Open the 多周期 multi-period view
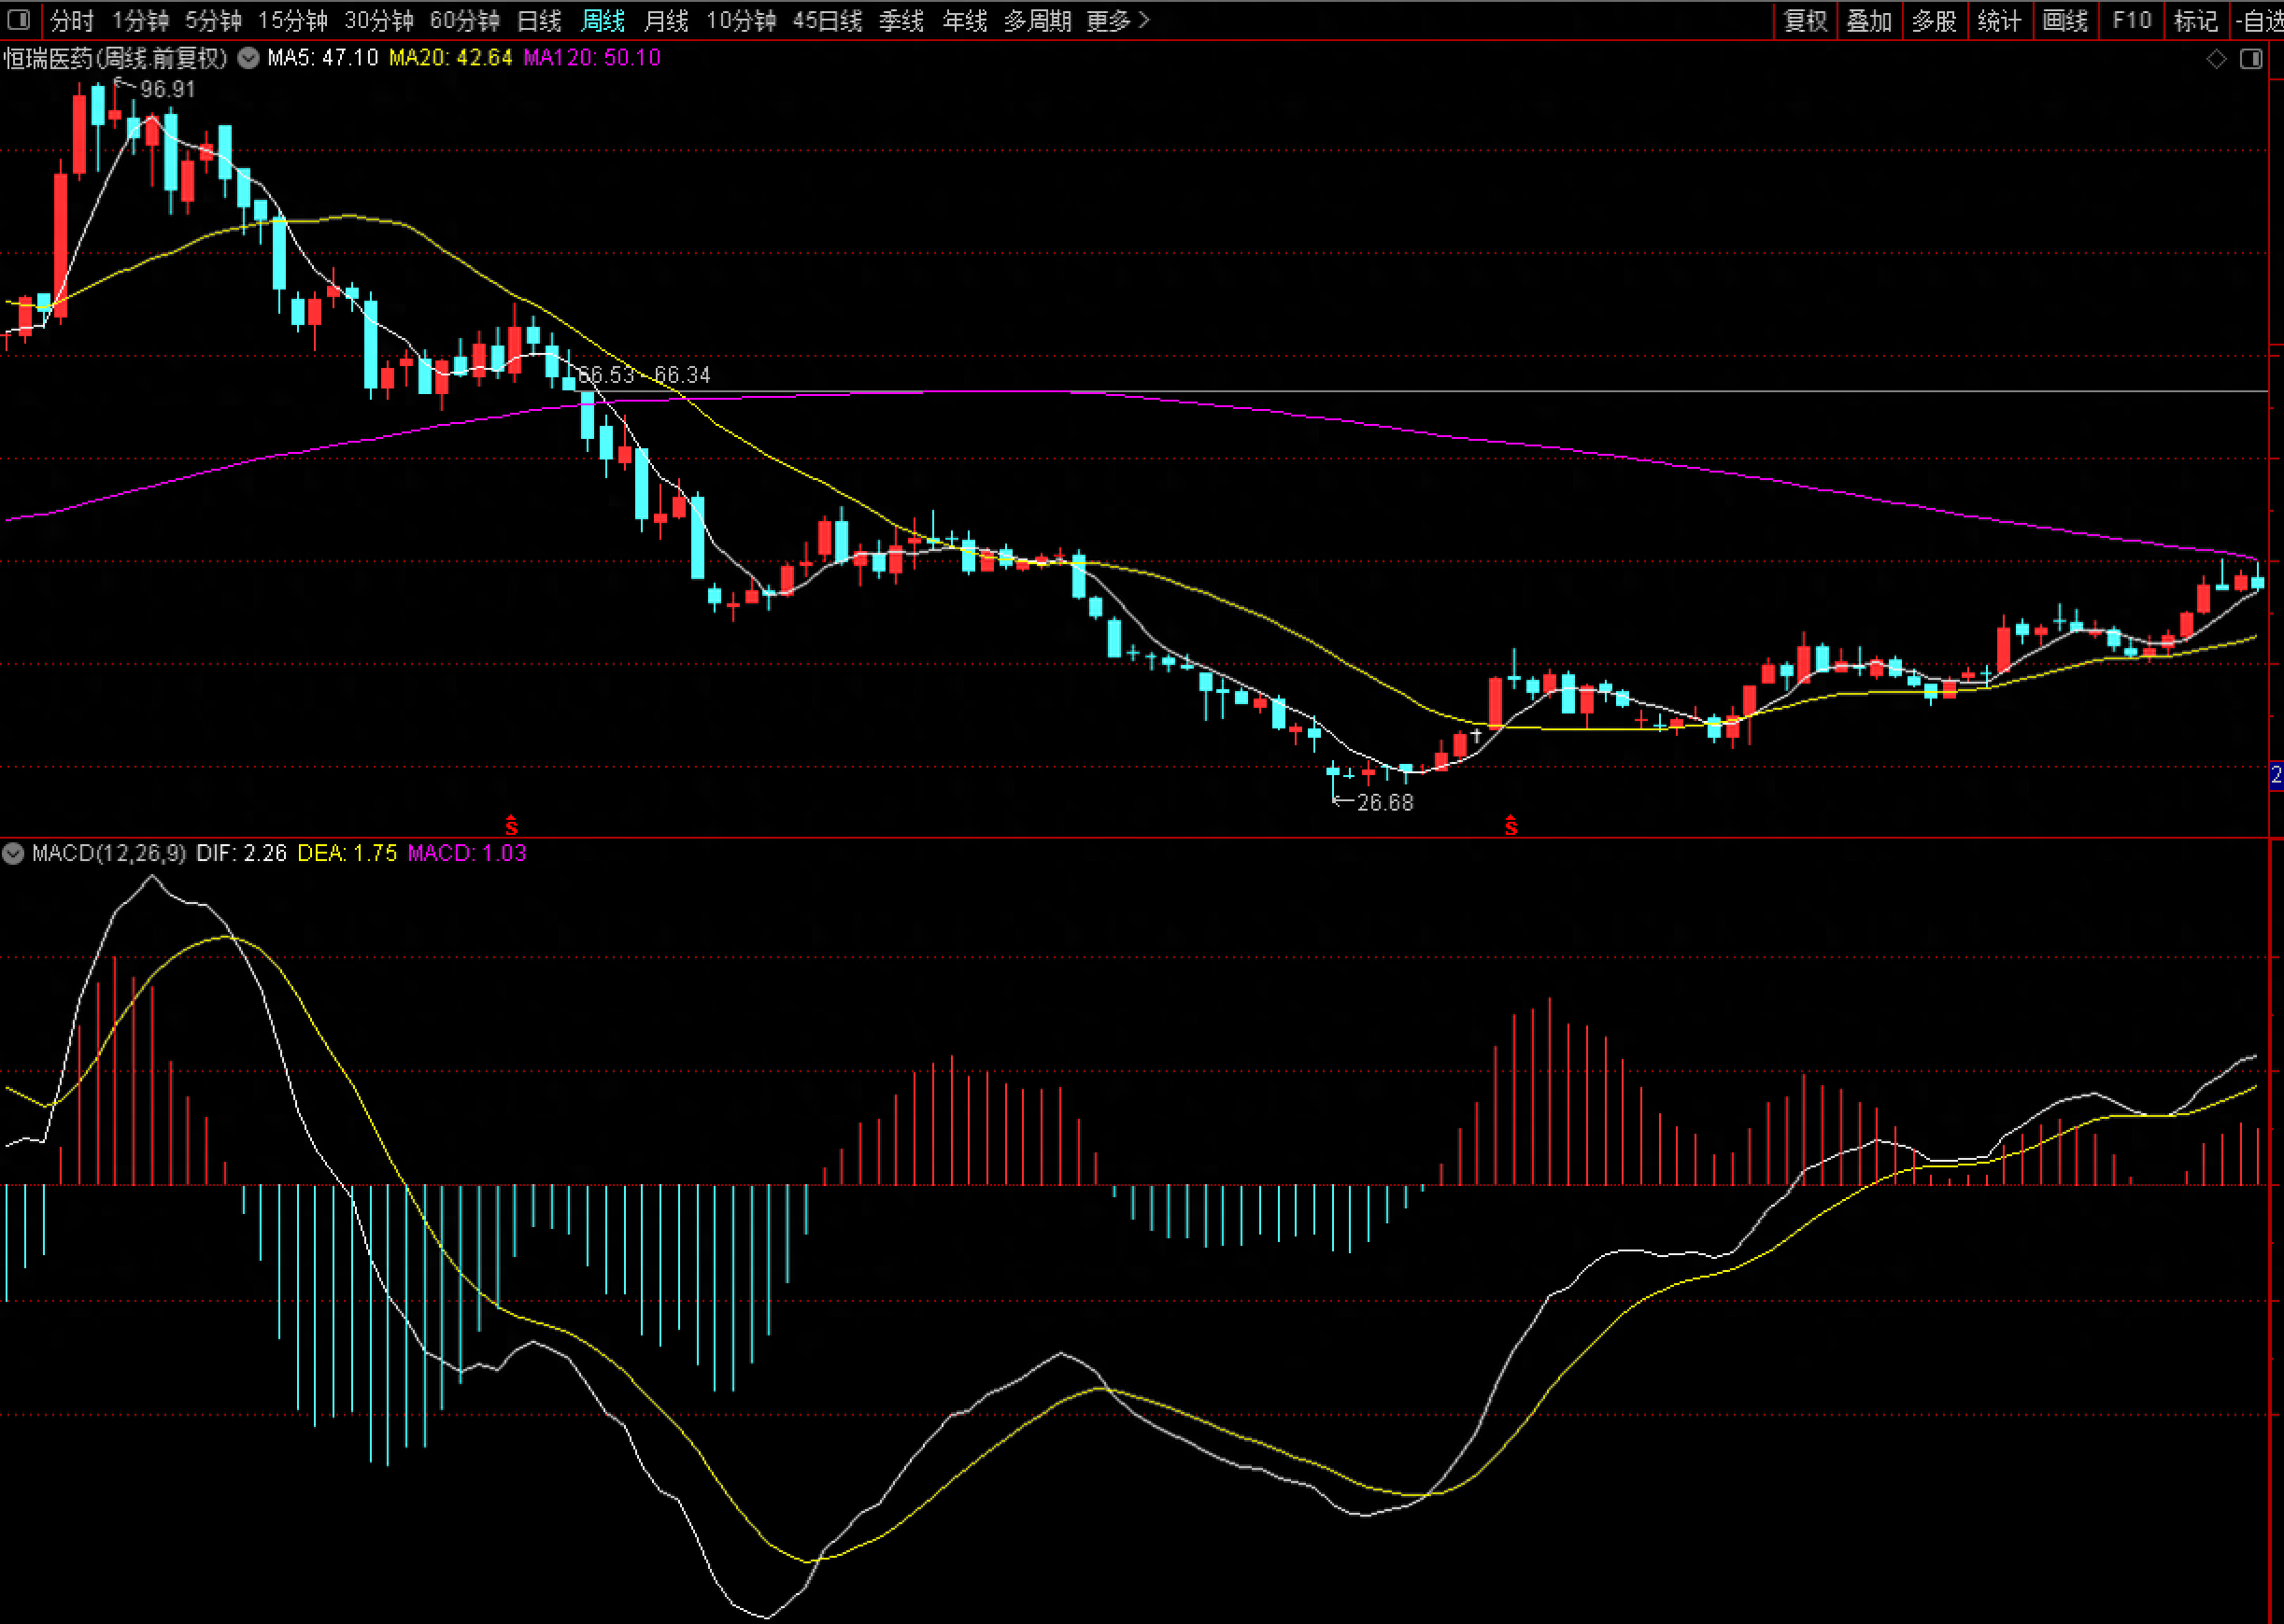The image size is (2284, 1624). pos(1038,20)
